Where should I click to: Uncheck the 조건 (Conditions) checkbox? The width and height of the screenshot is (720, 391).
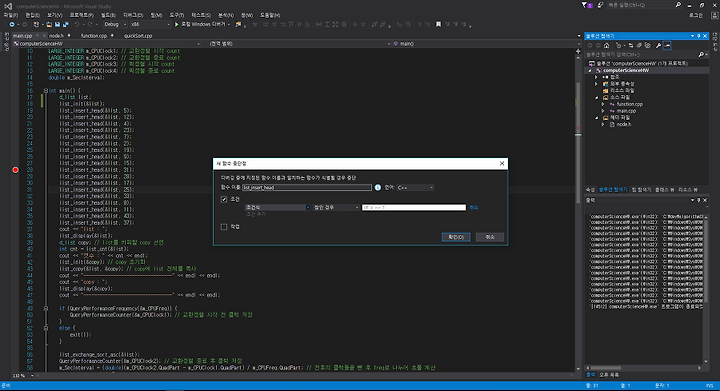click(x=224, y=199)
